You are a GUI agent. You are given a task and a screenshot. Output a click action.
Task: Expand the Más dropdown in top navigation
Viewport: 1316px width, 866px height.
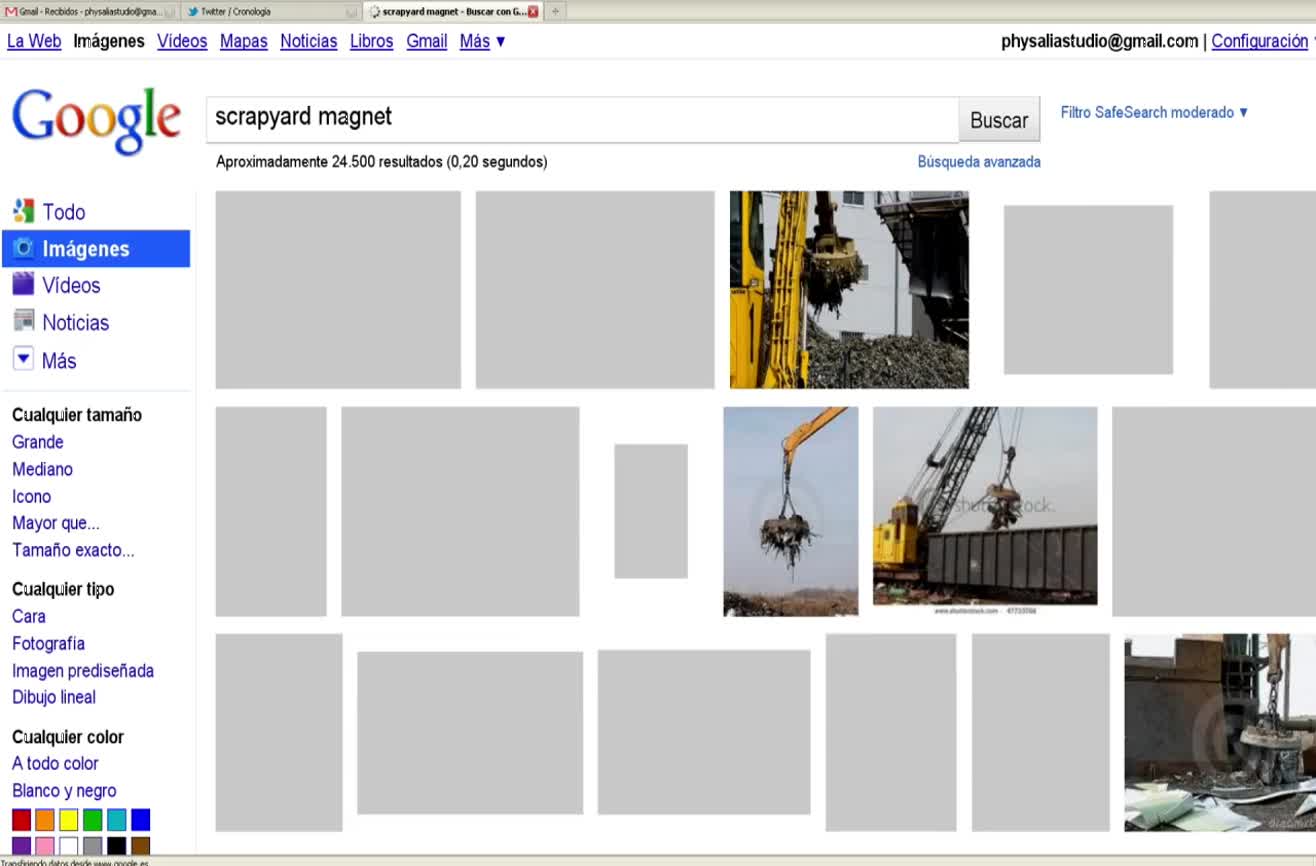483,41
